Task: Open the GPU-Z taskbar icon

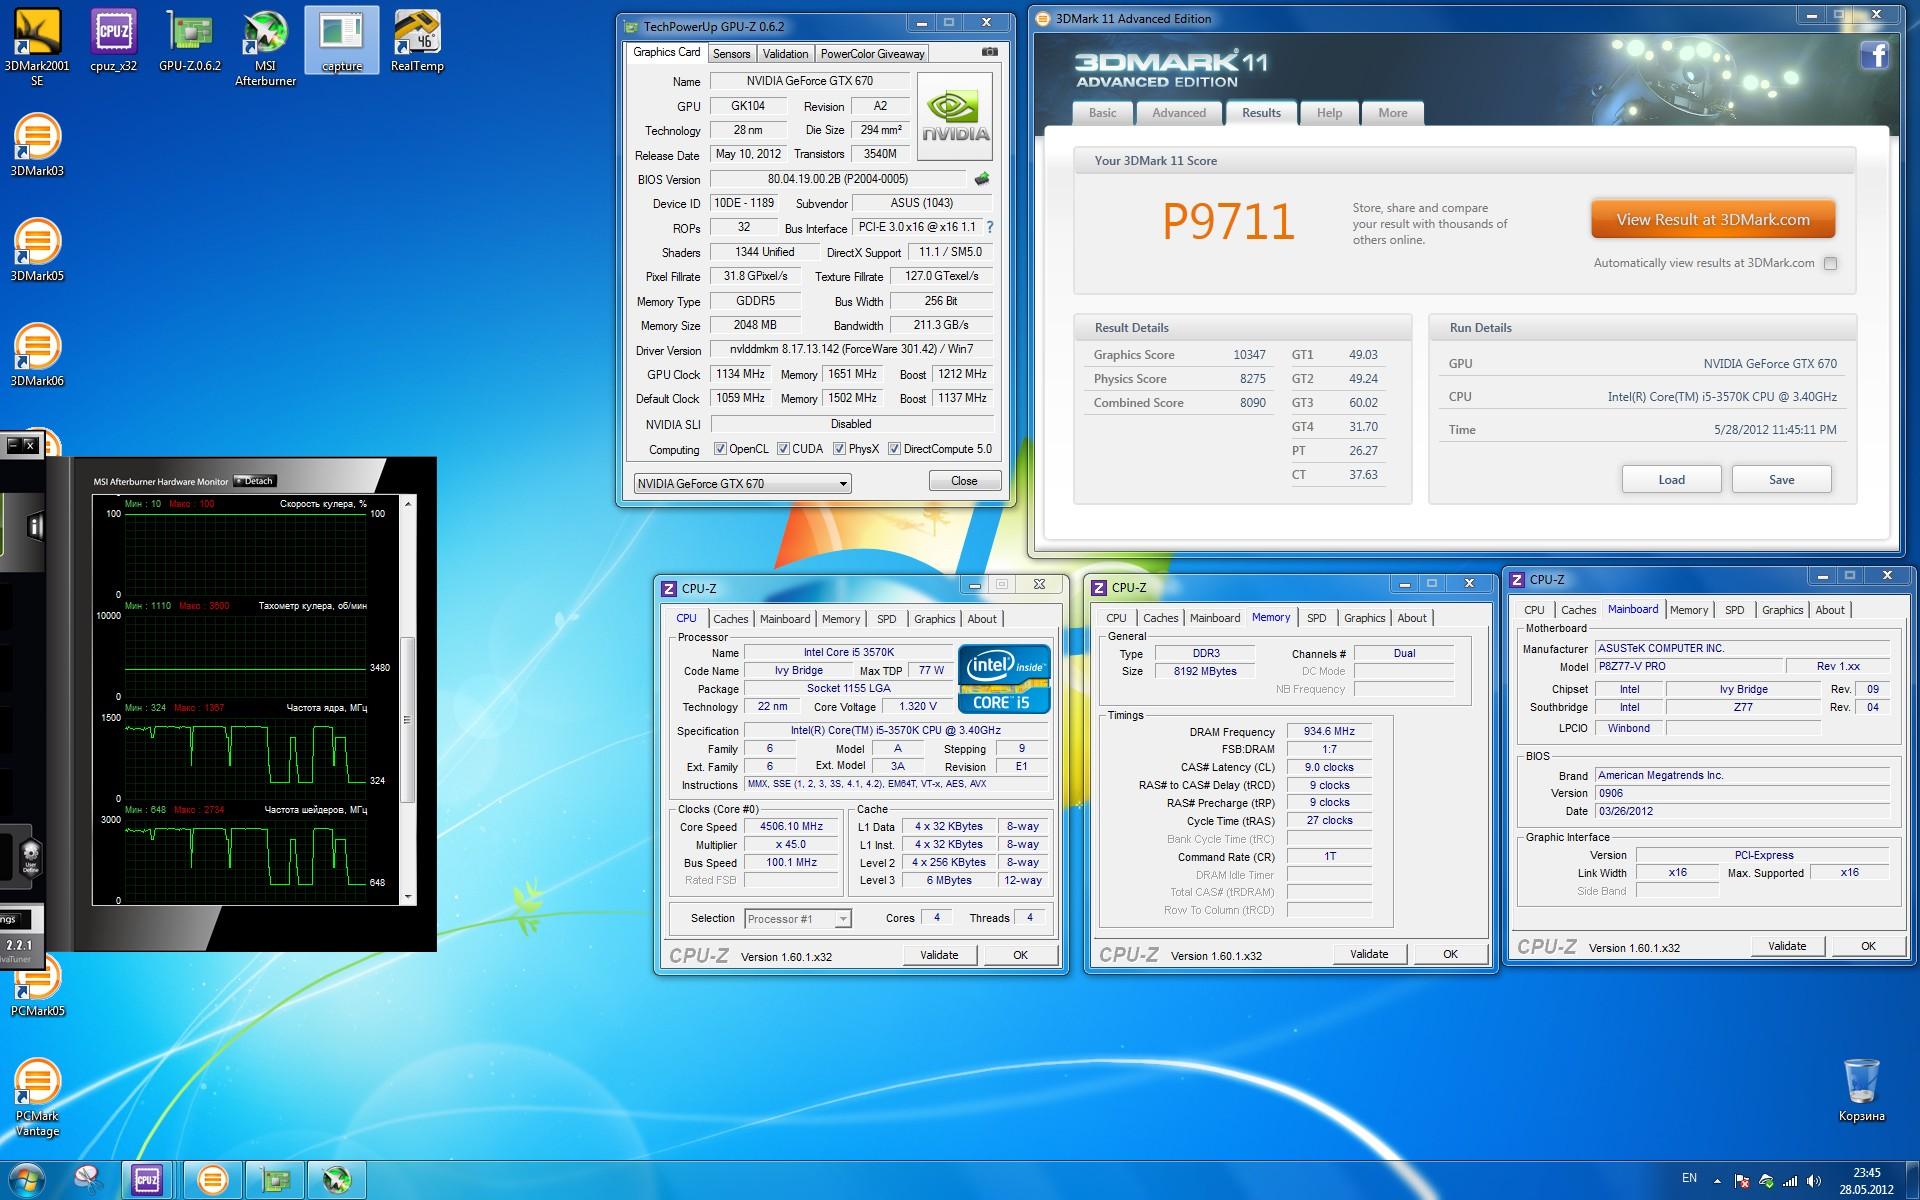Action: click(275, 1180)
